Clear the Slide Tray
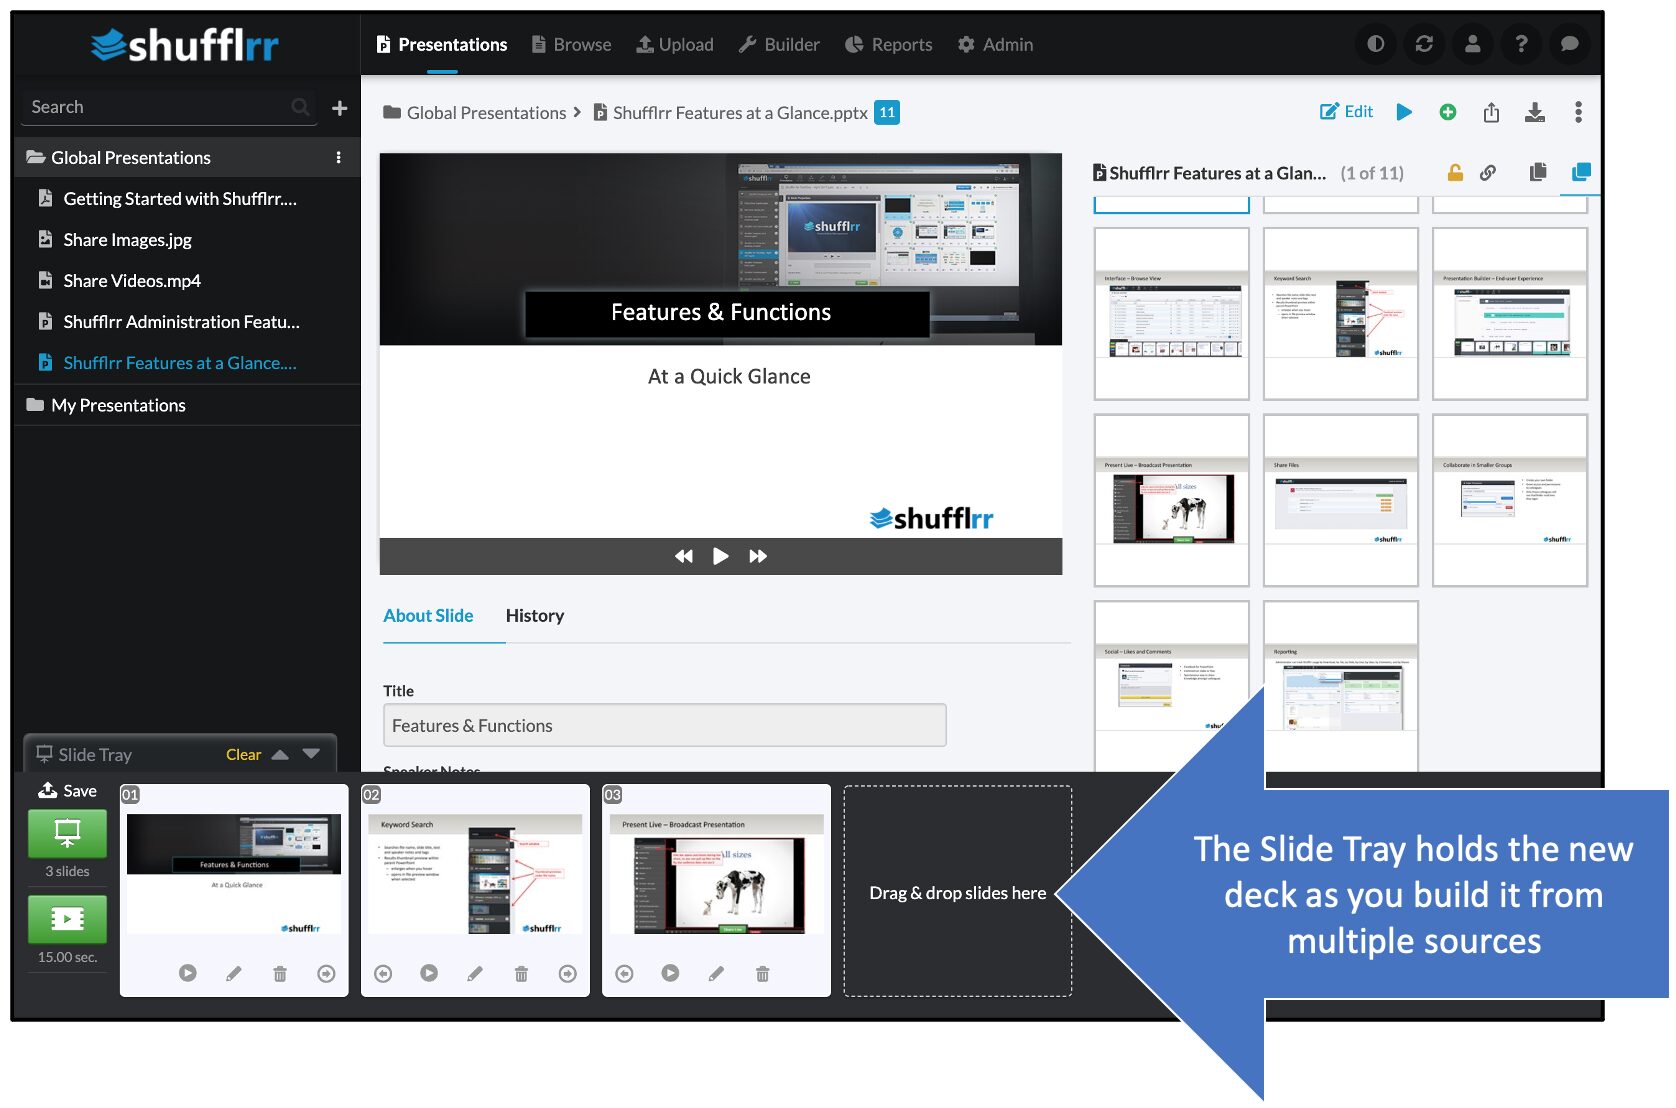The image size is (1676, 1108). [x=243, y=755]
